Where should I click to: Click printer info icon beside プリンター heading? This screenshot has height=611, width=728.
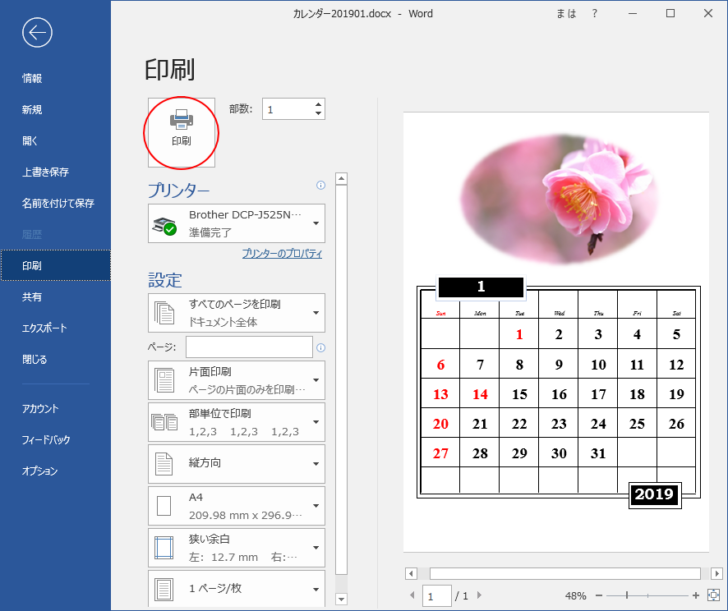[320, 185]
